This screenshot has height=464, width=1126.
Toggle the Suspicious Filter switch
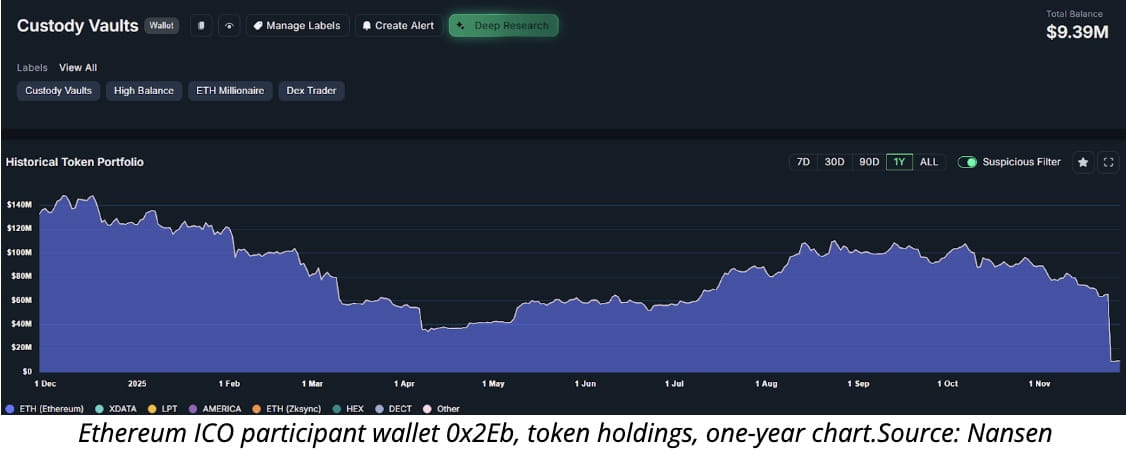pyautogui.click(x=967, y=162)
